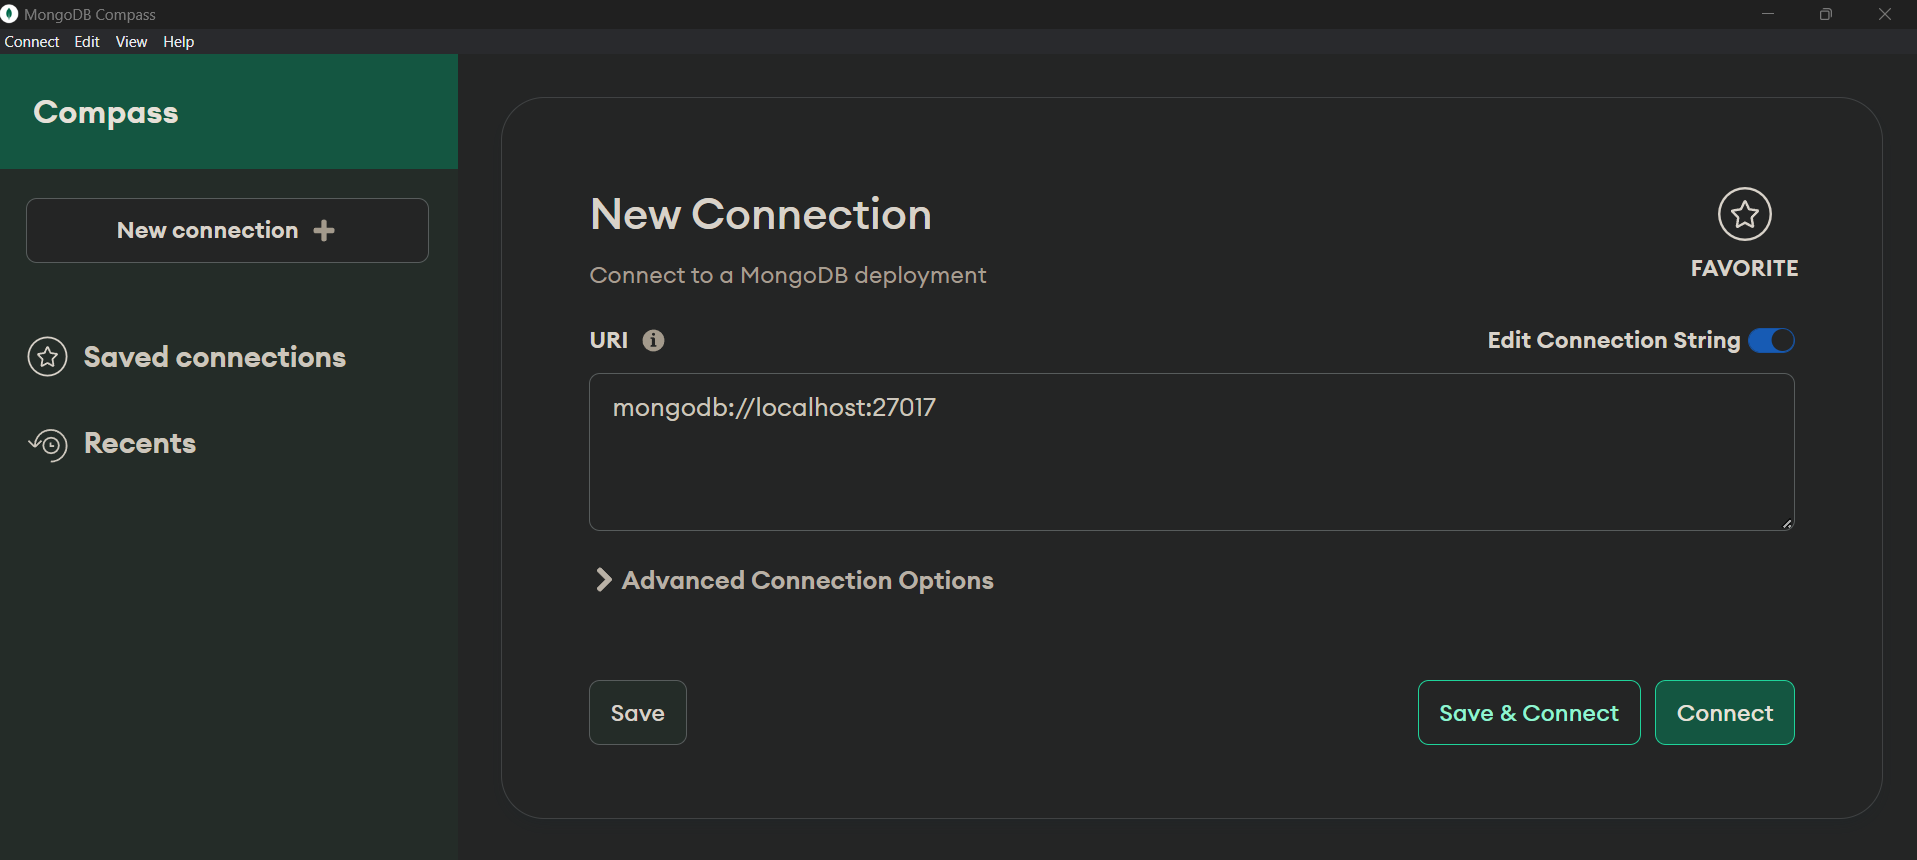Click the Recents clock icon
This screenshot has width=1917, height=860.
[x=48, y=444]
